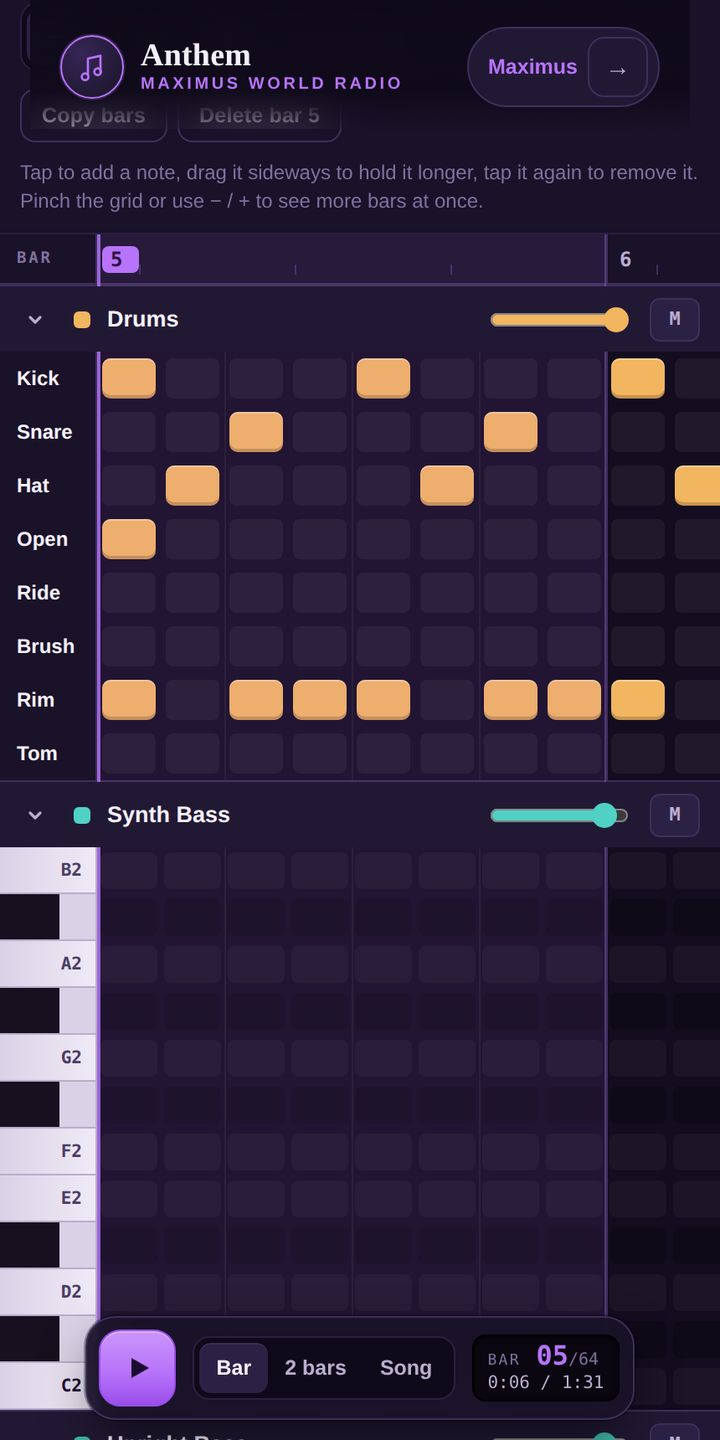Select the 2 bars loop mode
This screenshot has width=720, height=1440.
(x=316, y=1368)
